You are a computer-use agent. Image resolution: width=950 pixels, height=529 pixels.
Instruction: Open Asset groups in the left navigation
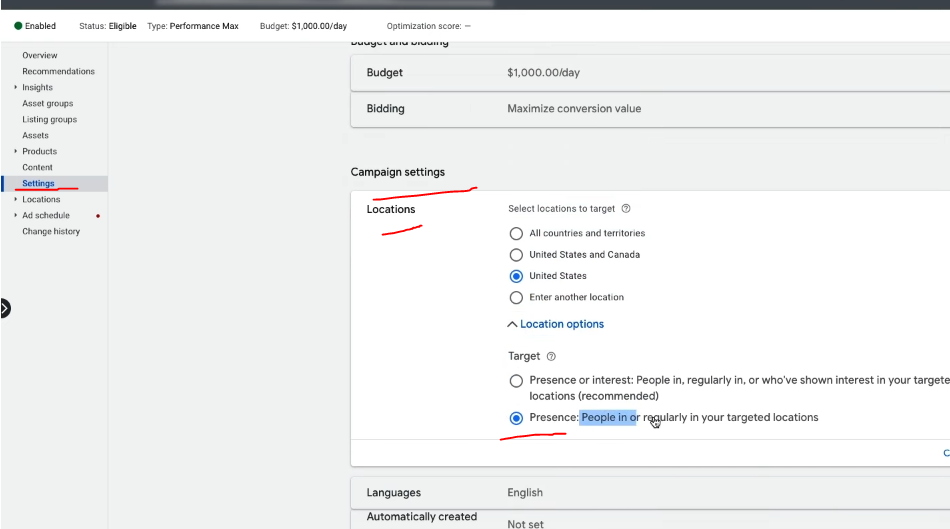pyautogui.click(x=47, y=104)
